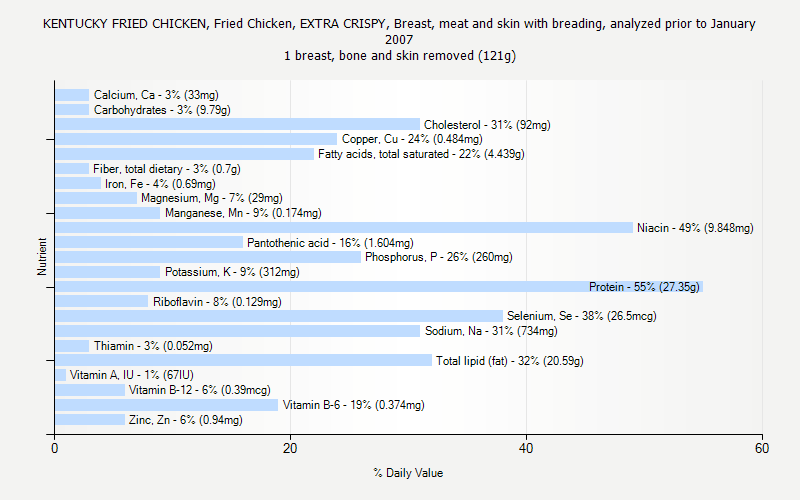Select the Manganese, Mn label
Screen dimensions: 800x500
(x=243, y=213)
